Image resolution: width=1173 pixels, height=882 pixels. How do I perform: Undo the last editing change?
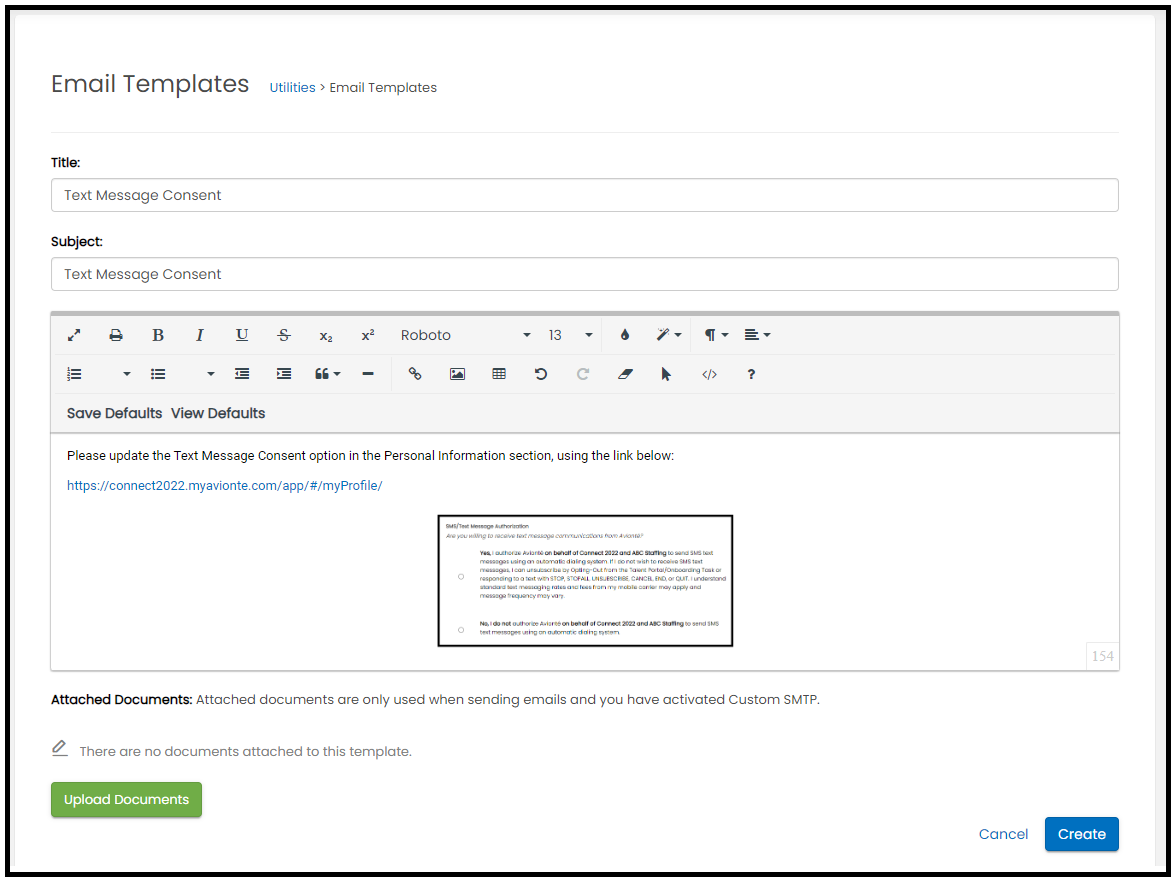[x=540, y=373]
